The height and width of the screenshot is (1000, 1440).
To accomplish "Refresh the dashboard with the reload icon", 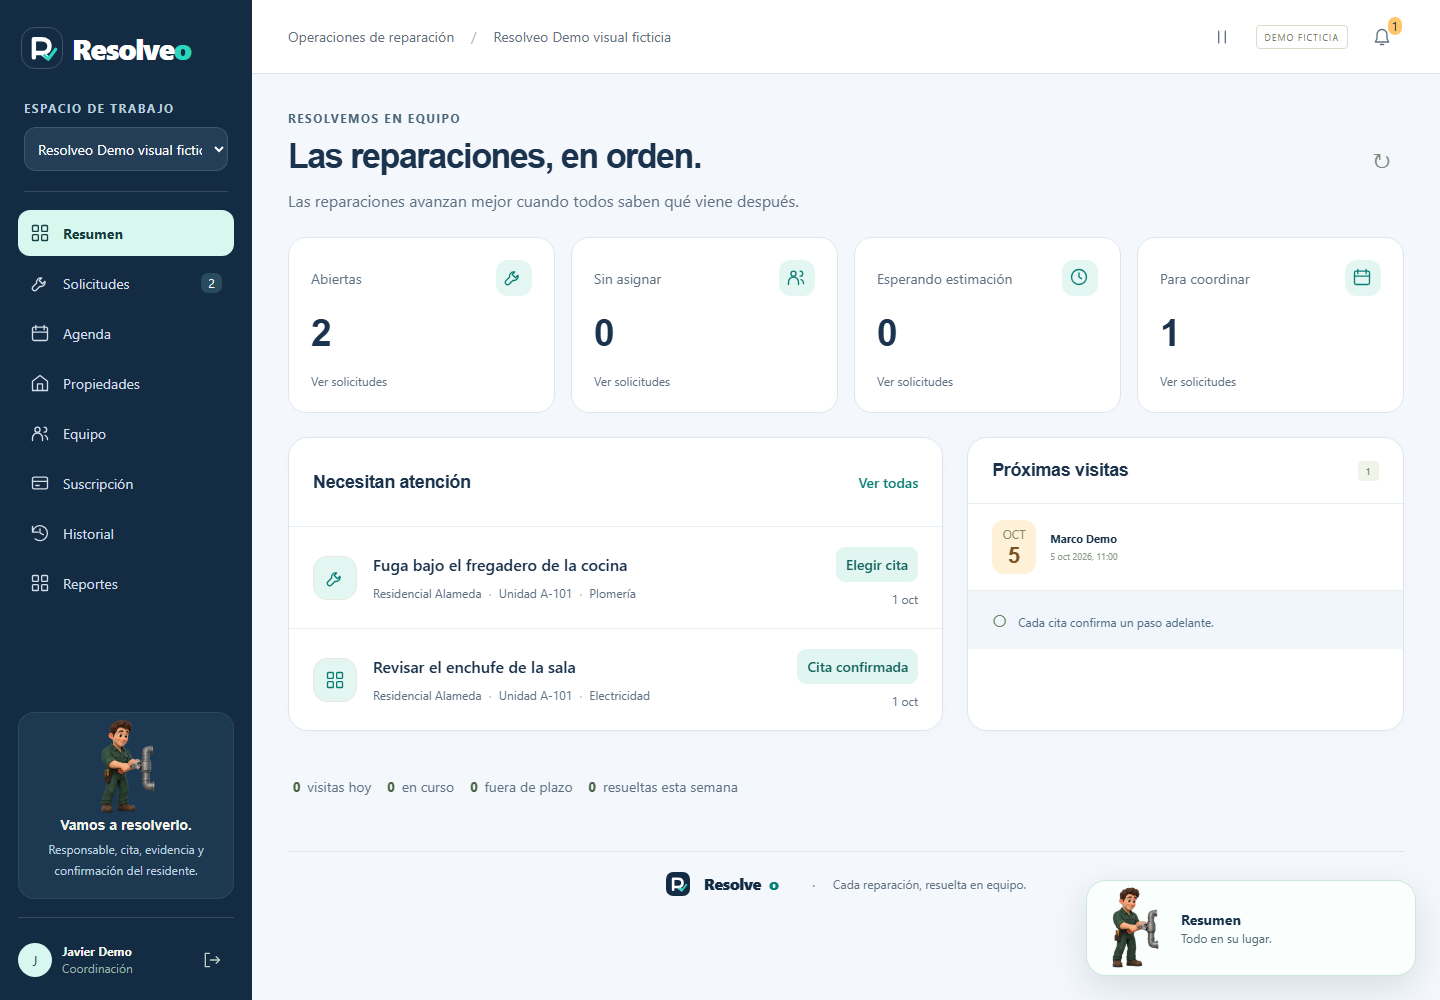I will [x=1382, y=161].
